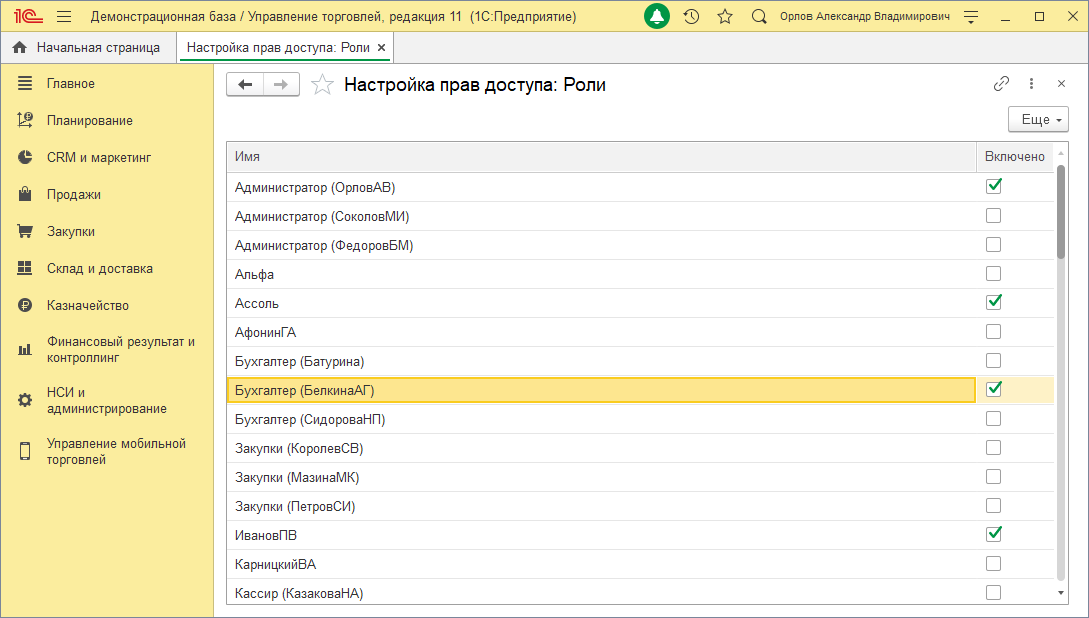Click the shopping bag icon for Продажи
Viewport: 1089px width, 618px height.
coord(25,194)
